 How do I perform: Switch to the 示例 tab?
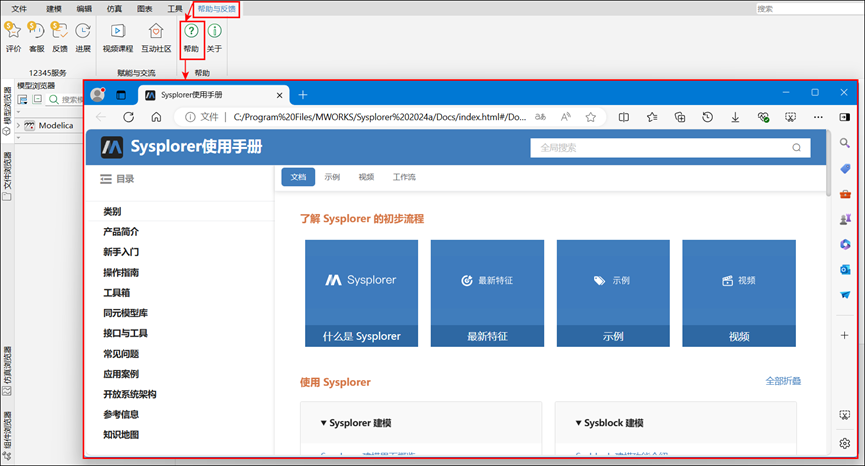(x=332, y=177)
